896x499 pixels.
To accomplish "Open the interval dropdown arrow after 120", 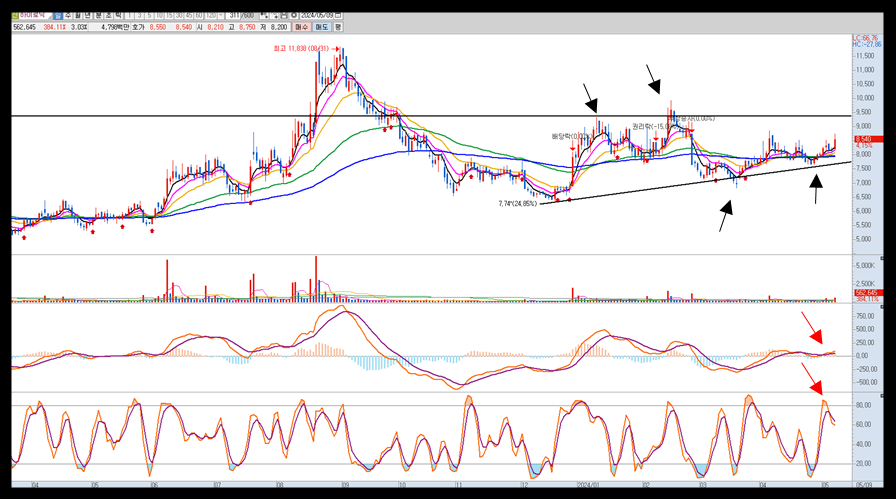I will (221, 15).
